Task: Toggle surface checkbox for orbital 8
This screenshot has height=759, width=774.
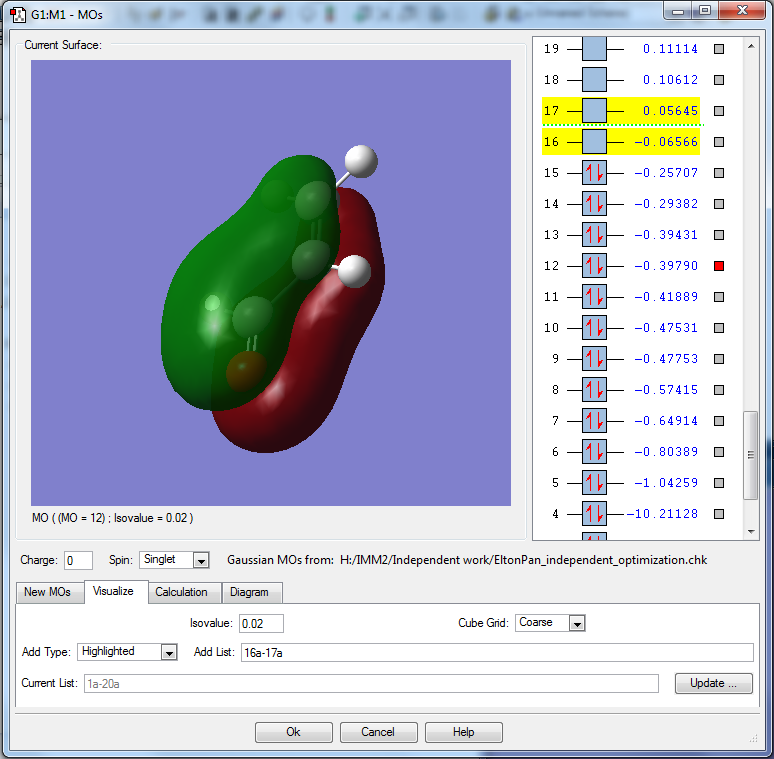Action: (719, 390)
